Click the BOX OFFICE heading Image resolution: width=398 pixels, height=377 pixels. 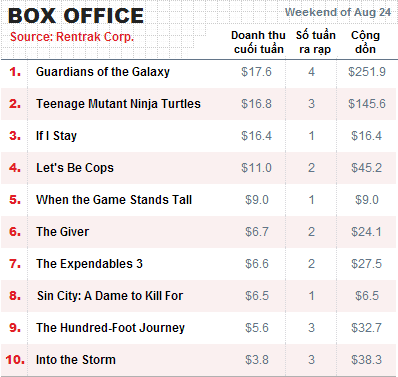(x=76, y=16)
